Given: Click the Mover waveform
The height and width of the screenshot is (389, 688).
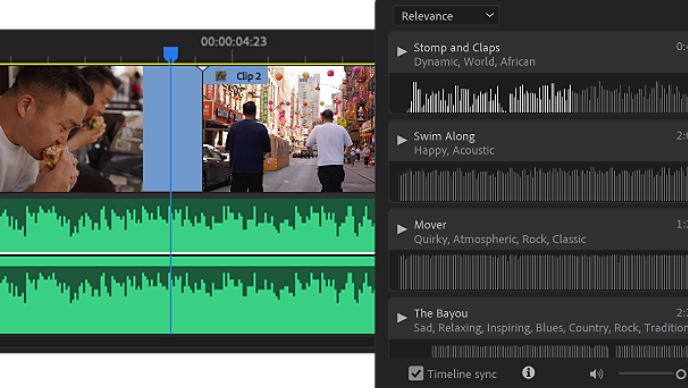Looking at the screenshot, I should pos(538,271).
